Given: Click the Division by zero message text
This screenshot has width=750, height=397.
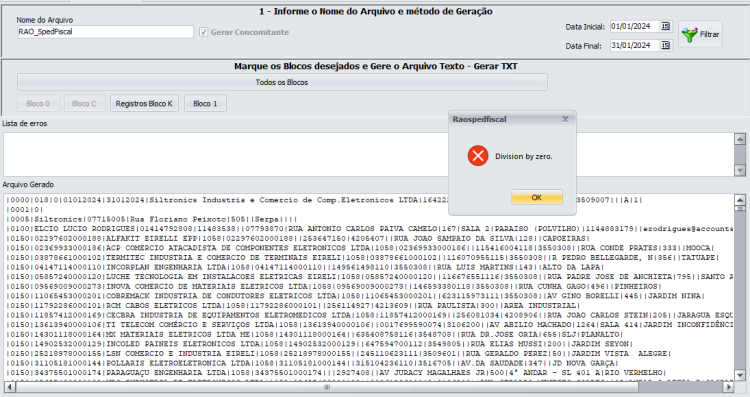Looking at the screenshot, I should point(523,156).
